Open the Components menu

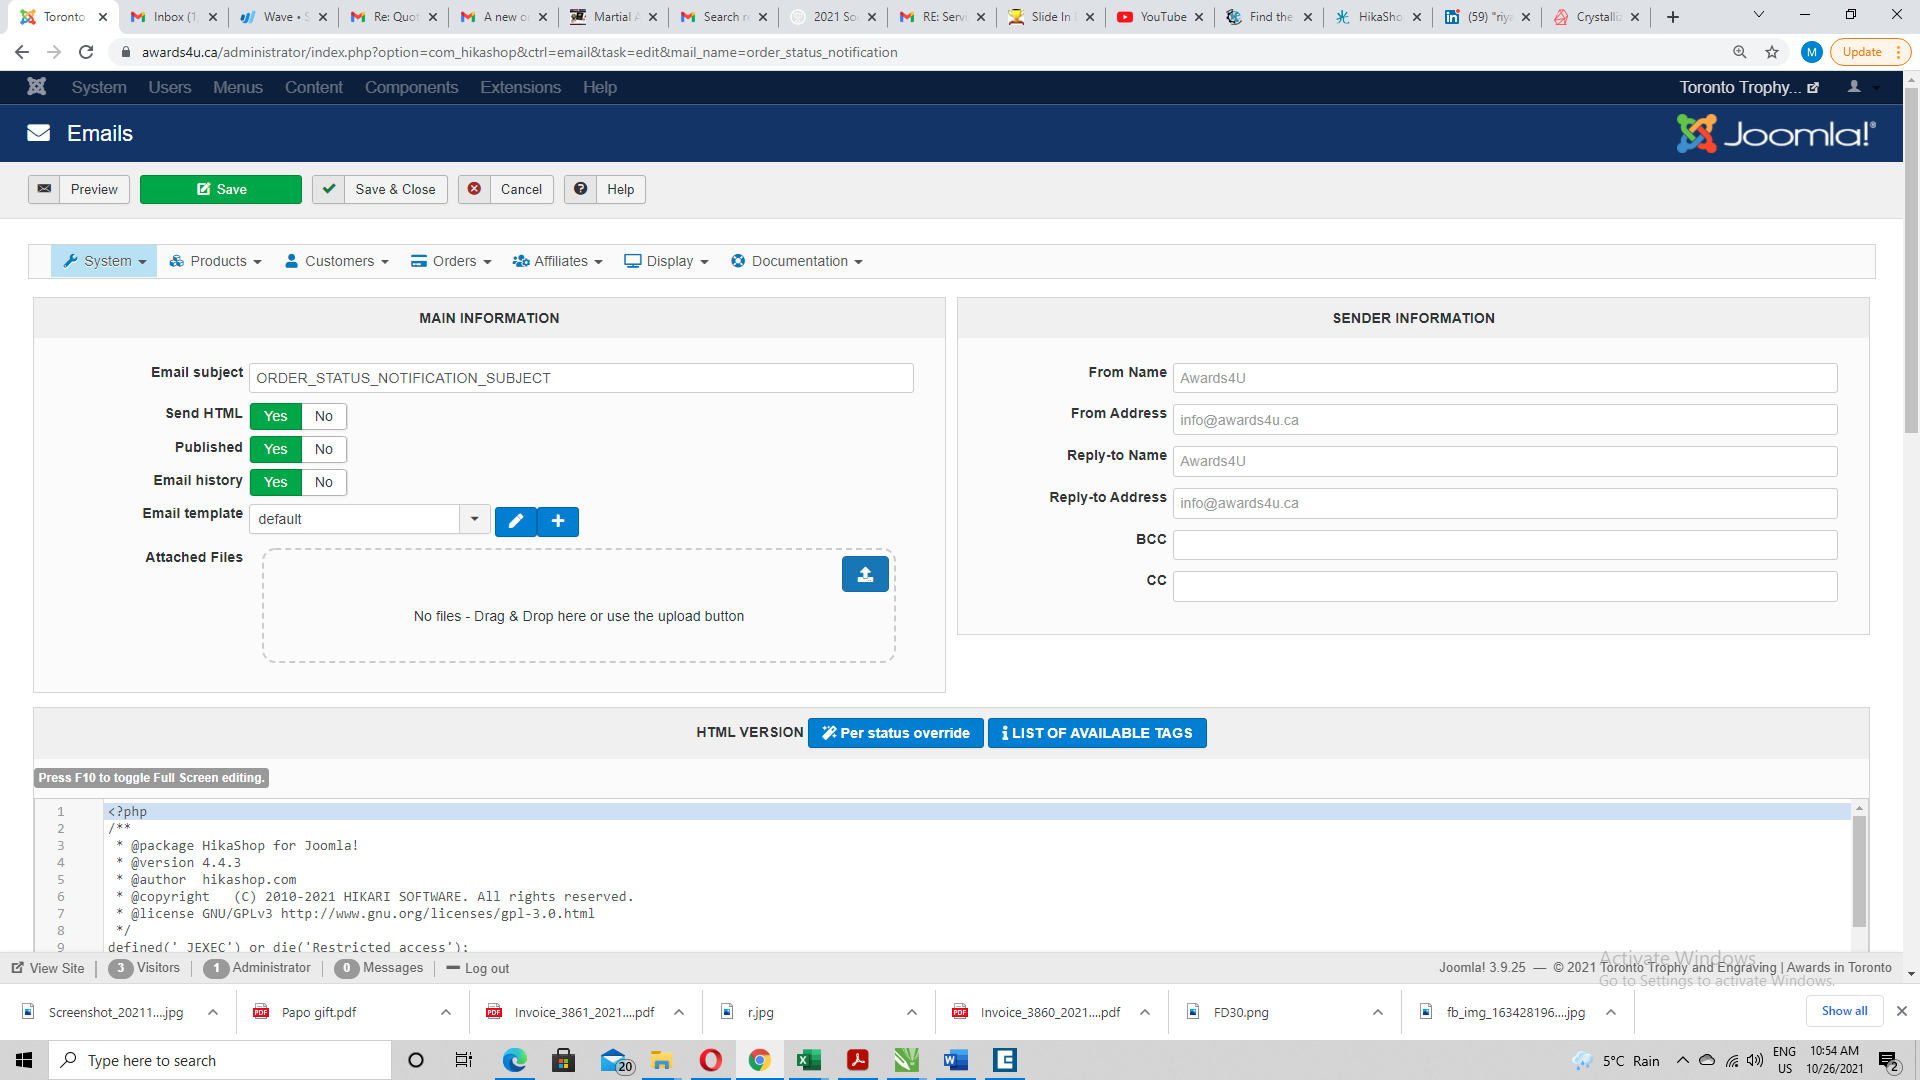tap(411, 87)
